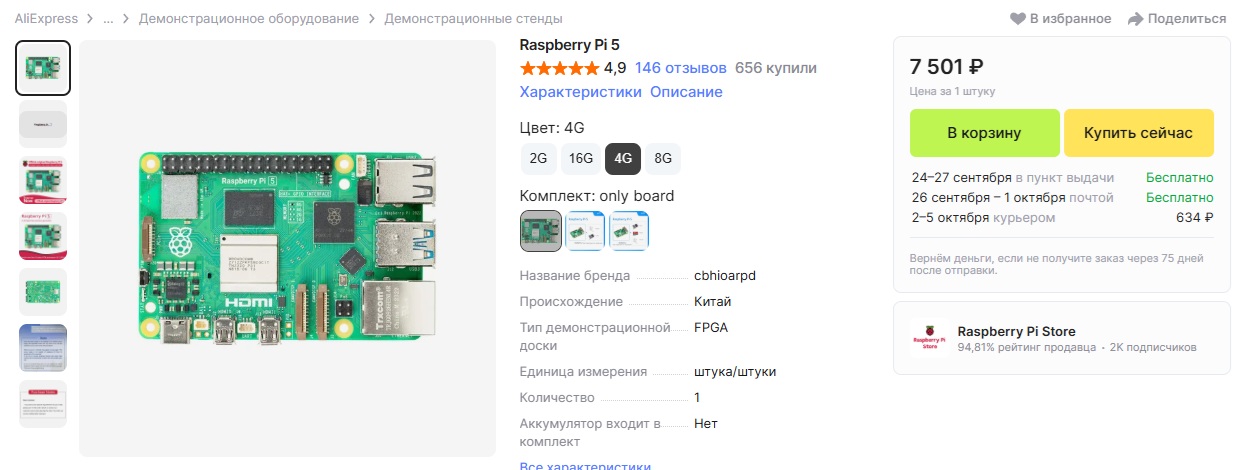The image size is (1240, 470).
Task: Open the Описание tab
Action: pos(686,92)
